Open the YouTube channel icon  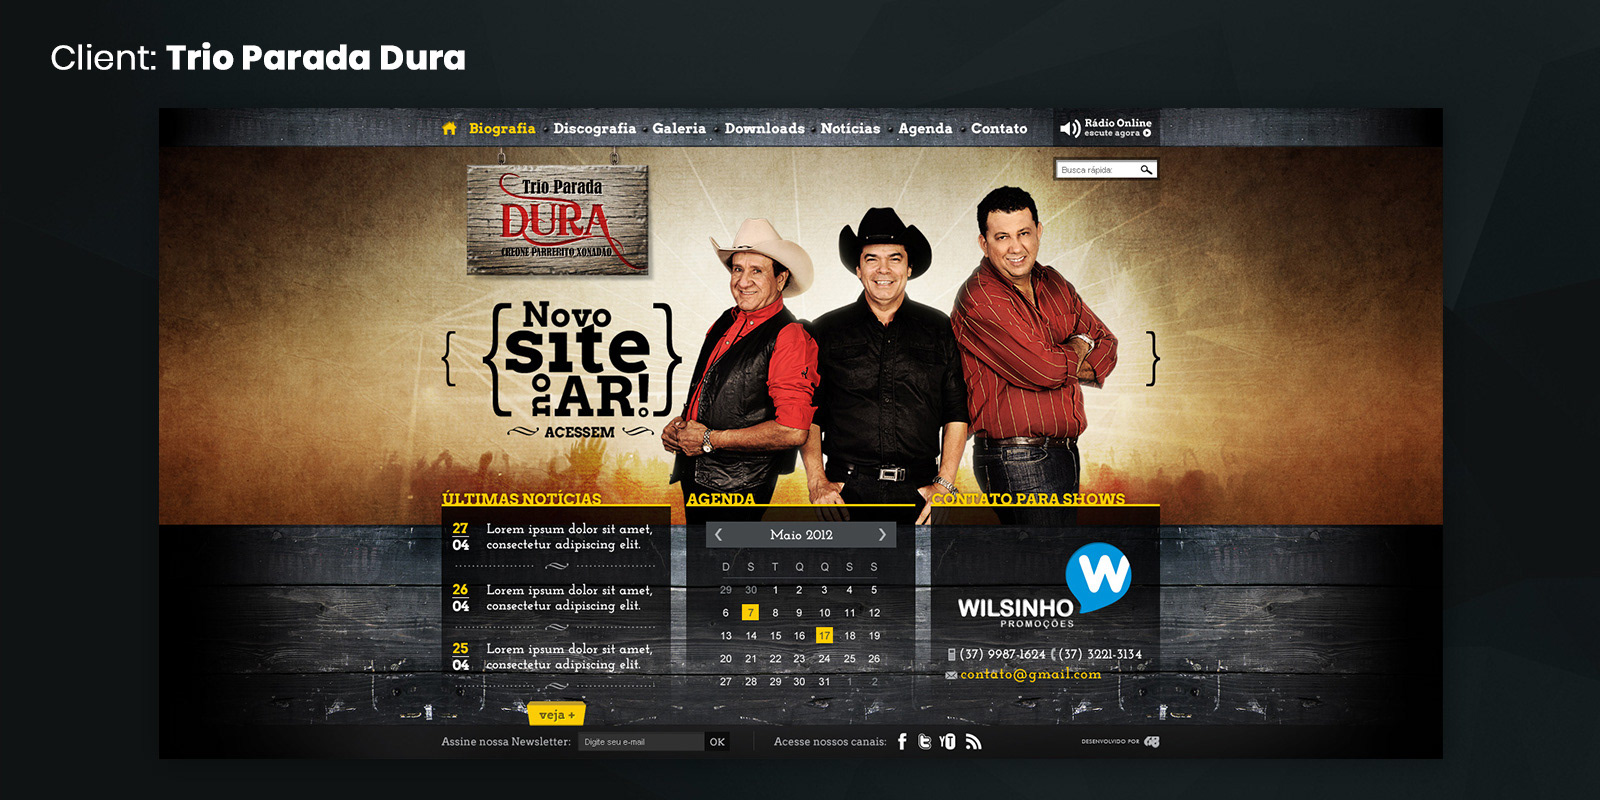(x=947, y=741)
